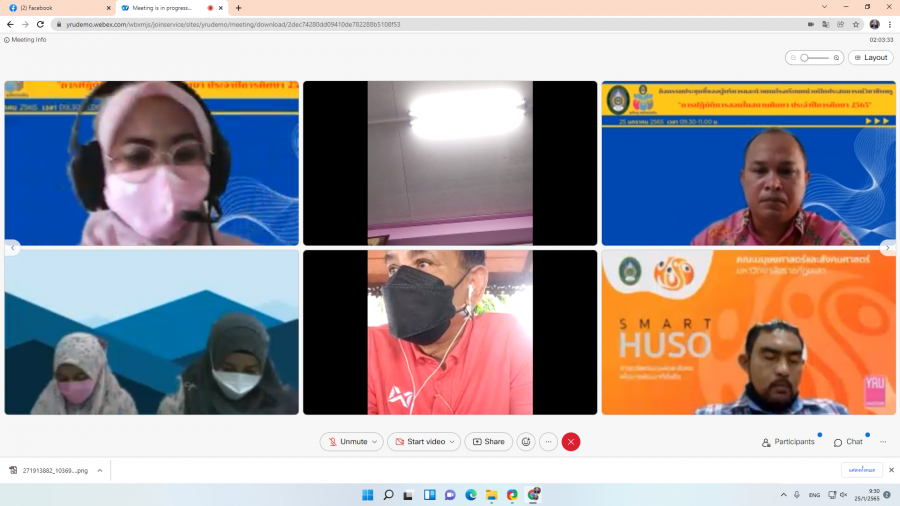
Task: Click the video grid zoom slider
Action: tap(815, 58)
